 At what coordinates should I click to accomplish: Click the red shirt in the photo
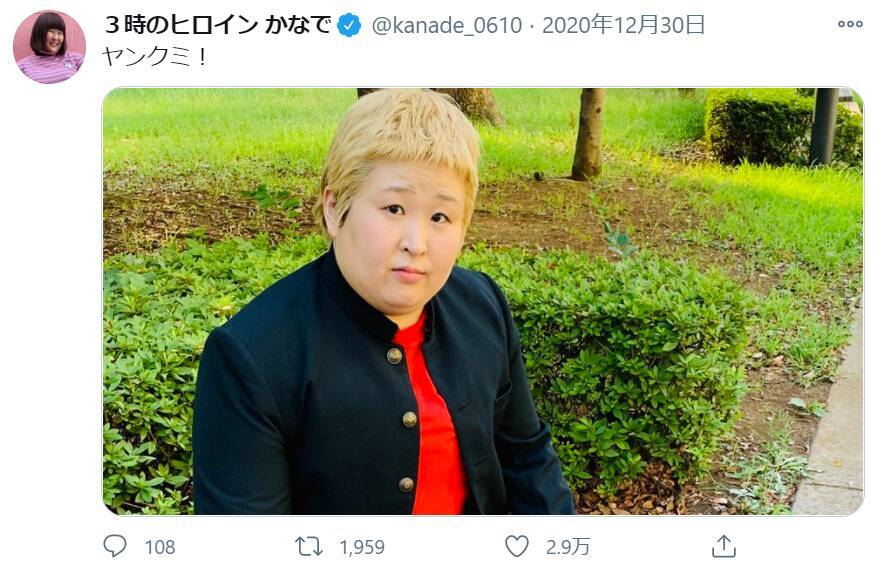tap(434, 418)
